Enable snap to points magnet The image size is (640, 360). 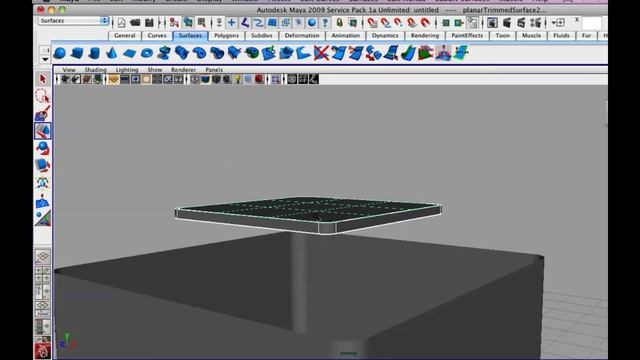pyautogui.click(x=398, y=23)
